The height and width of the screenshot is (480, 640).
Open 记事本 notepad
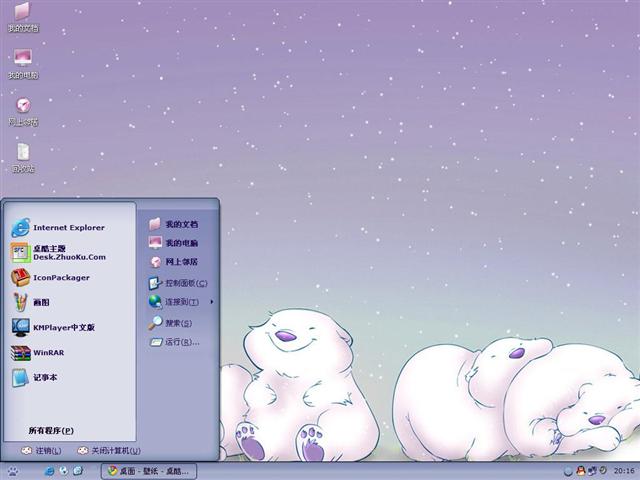point(34,378)
